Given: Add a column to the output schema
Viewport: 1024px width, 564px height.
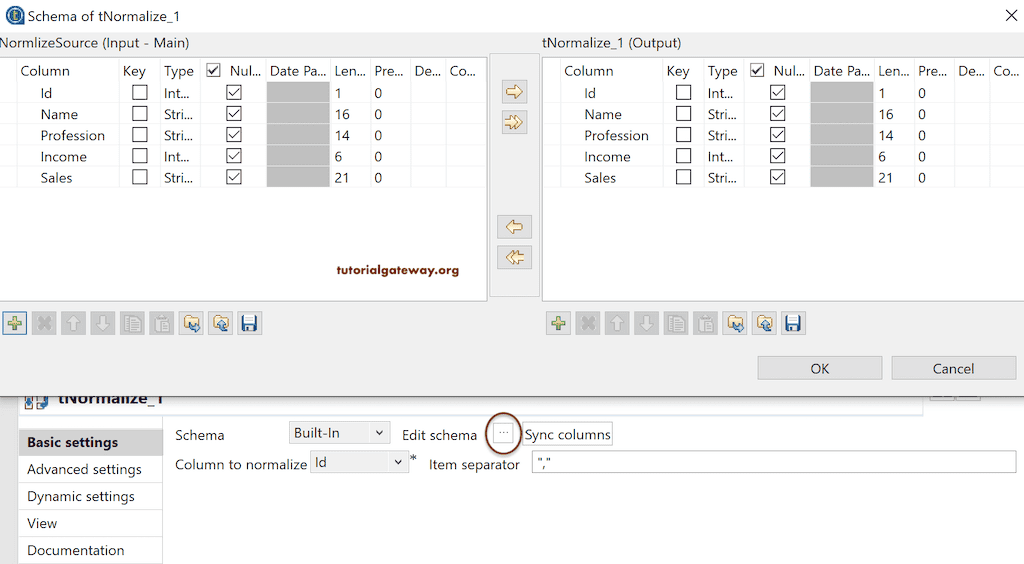Looking at the screenshot, I should 558,323.
